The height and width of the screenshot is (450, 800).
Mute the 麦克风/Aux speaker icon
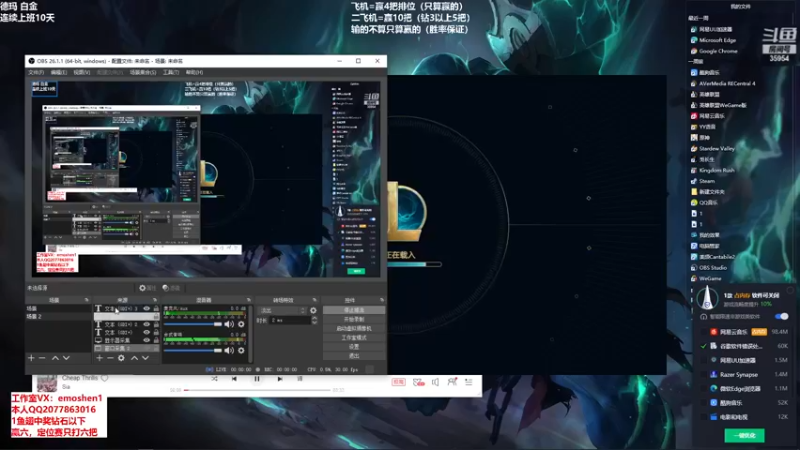point(229,324)
